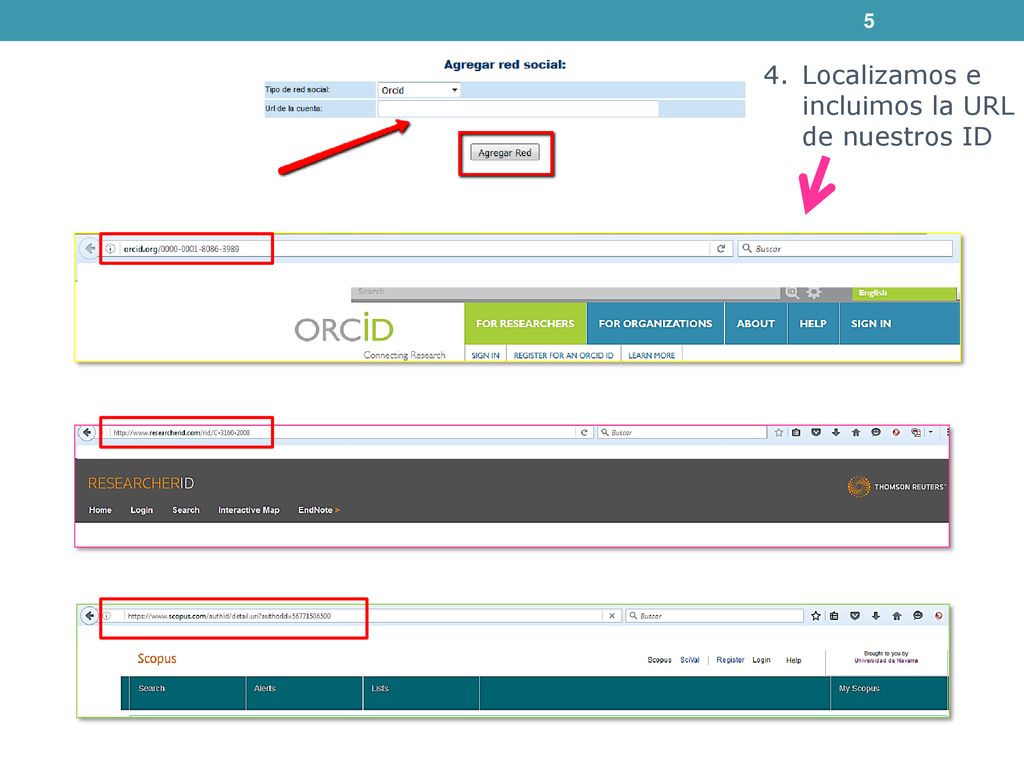
Task: Click back arrow in ResearcherID browser
Action: pyautogui.click(x=87, y=432)
